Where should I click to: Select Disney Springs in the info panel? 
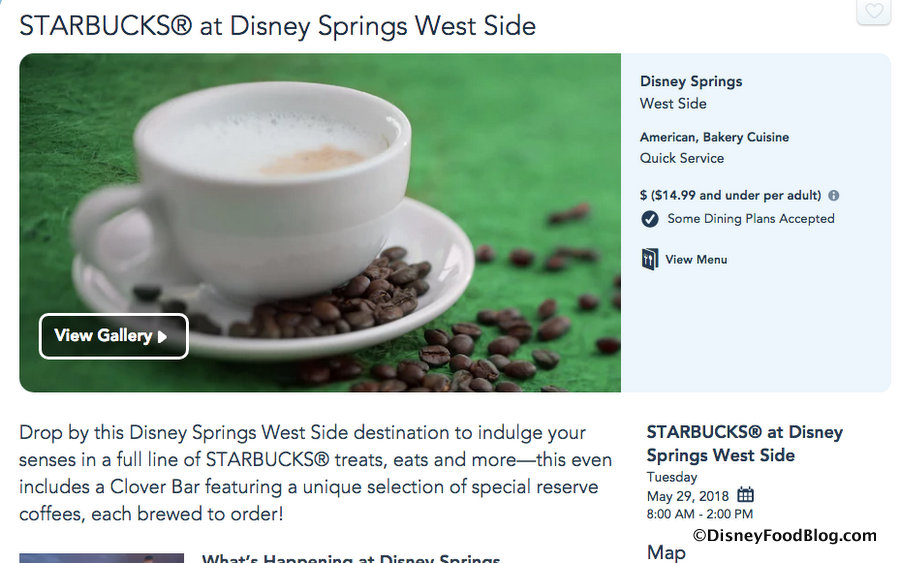tap(691, 82)
